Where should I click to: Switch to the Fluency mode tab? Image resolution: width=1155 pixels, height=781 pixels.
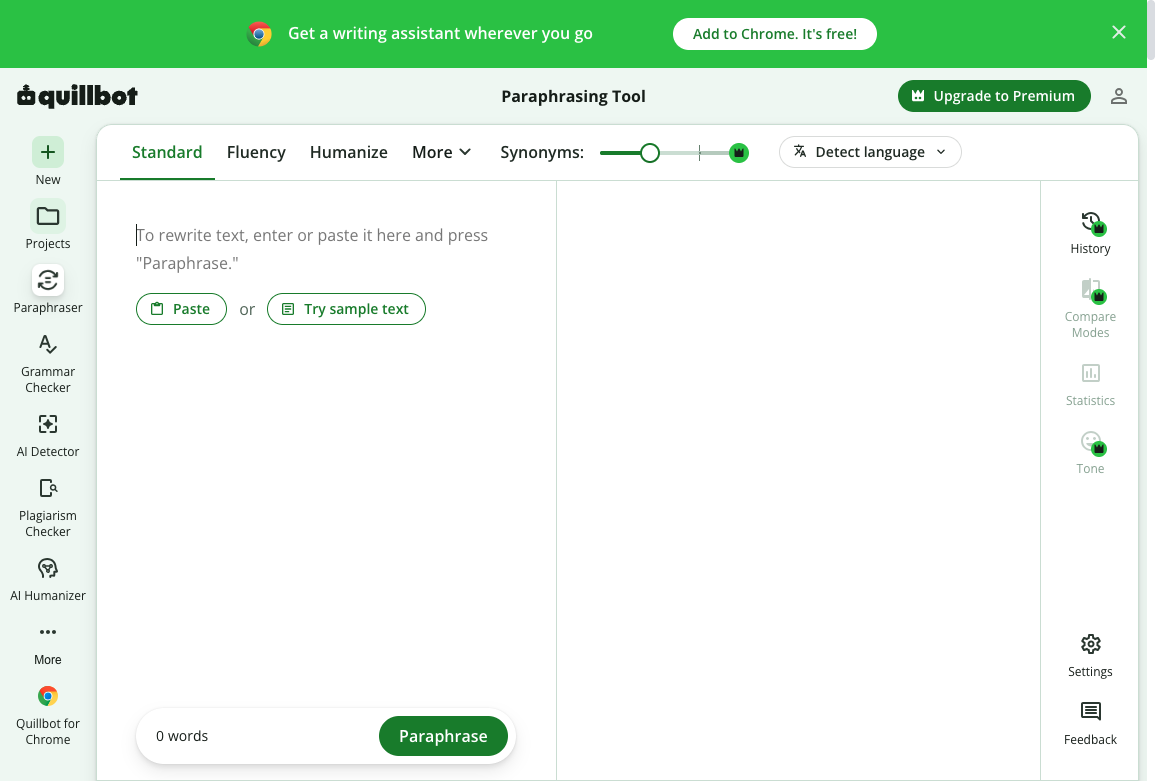[x=256, y=153]
